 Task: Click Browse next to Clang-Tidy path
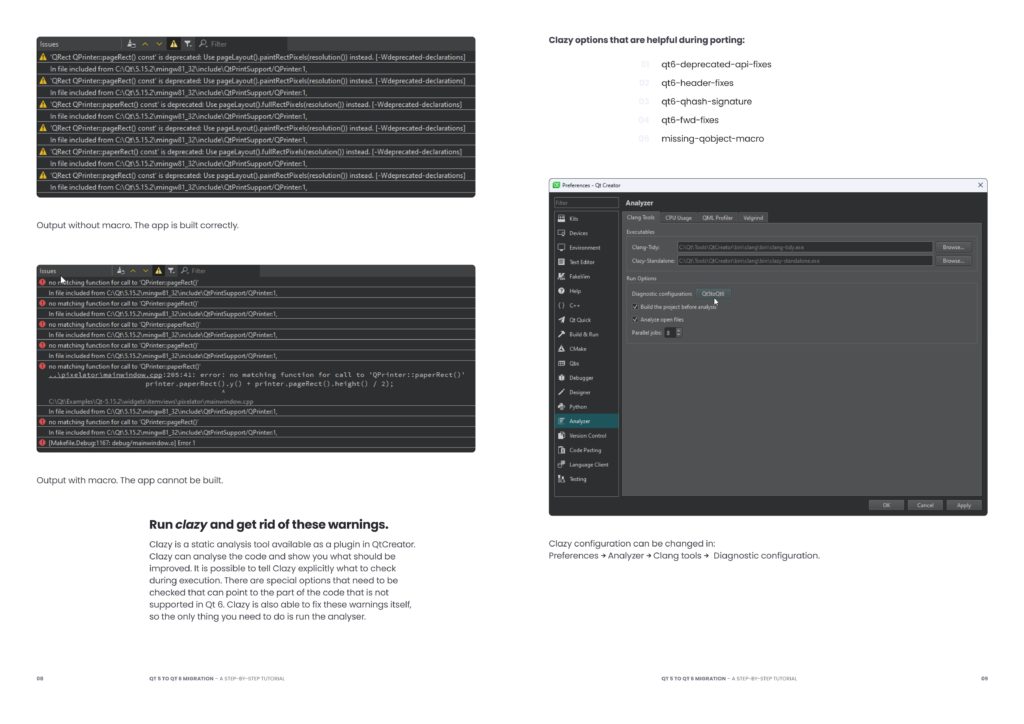[x=953, y=247]
